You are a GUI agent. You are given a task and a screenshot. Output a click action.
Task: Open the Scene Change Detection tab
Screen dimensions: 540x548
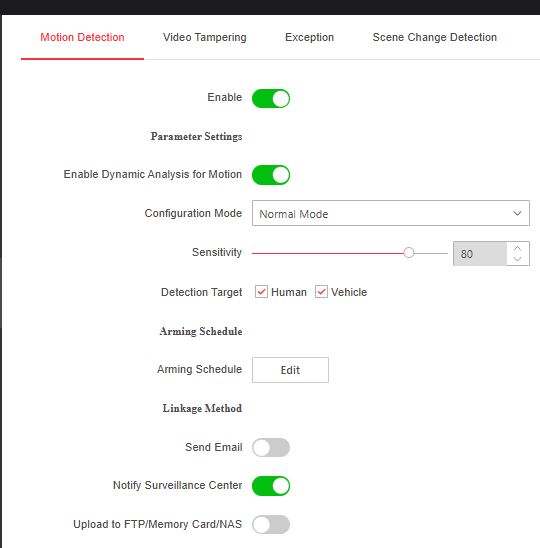coord(434,37)
